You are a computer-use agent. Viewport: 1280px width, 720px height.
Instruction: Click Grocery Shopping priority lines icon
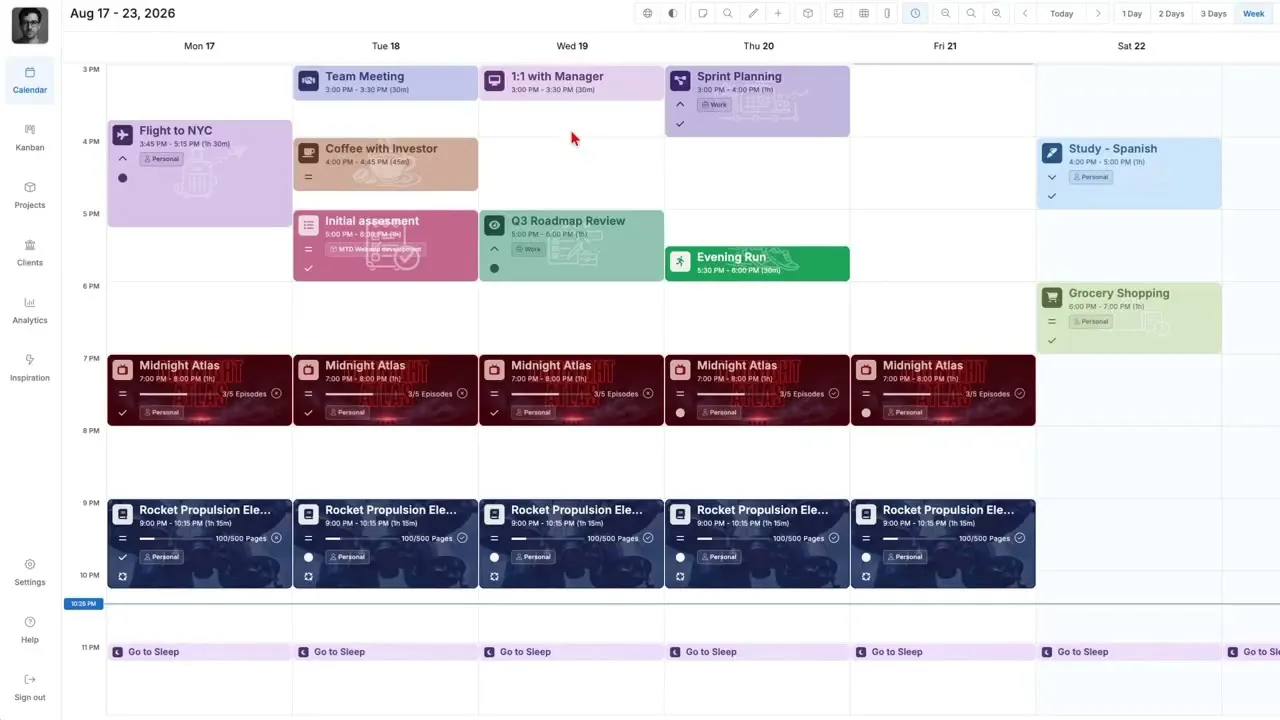coord(1052,322)
